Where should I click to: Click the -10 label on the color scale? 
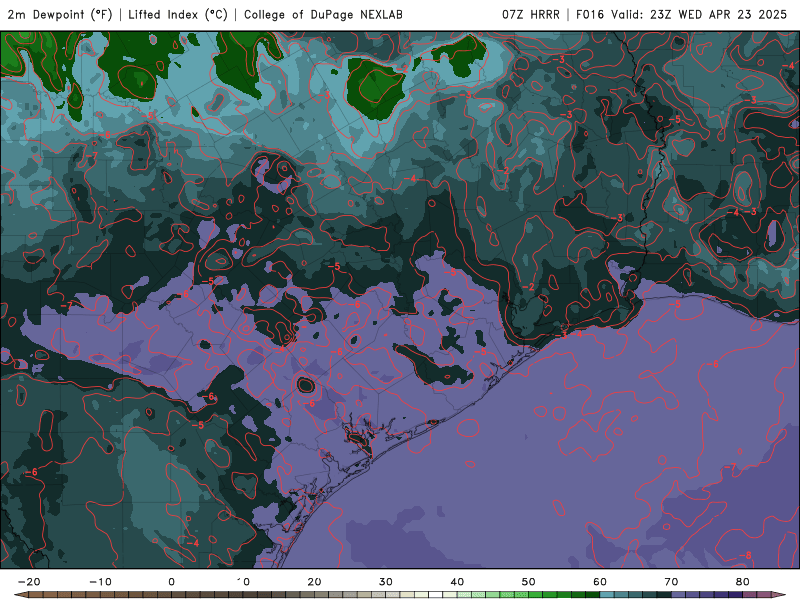(100, 582)
